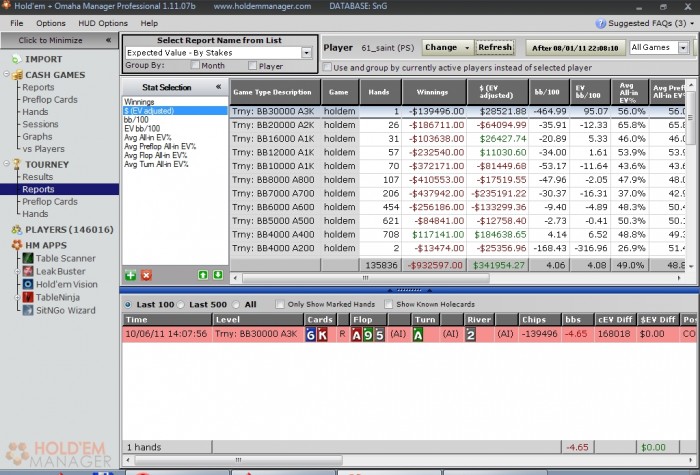Select the Avg Flop All-in EV% stat

tap(175, 155)
